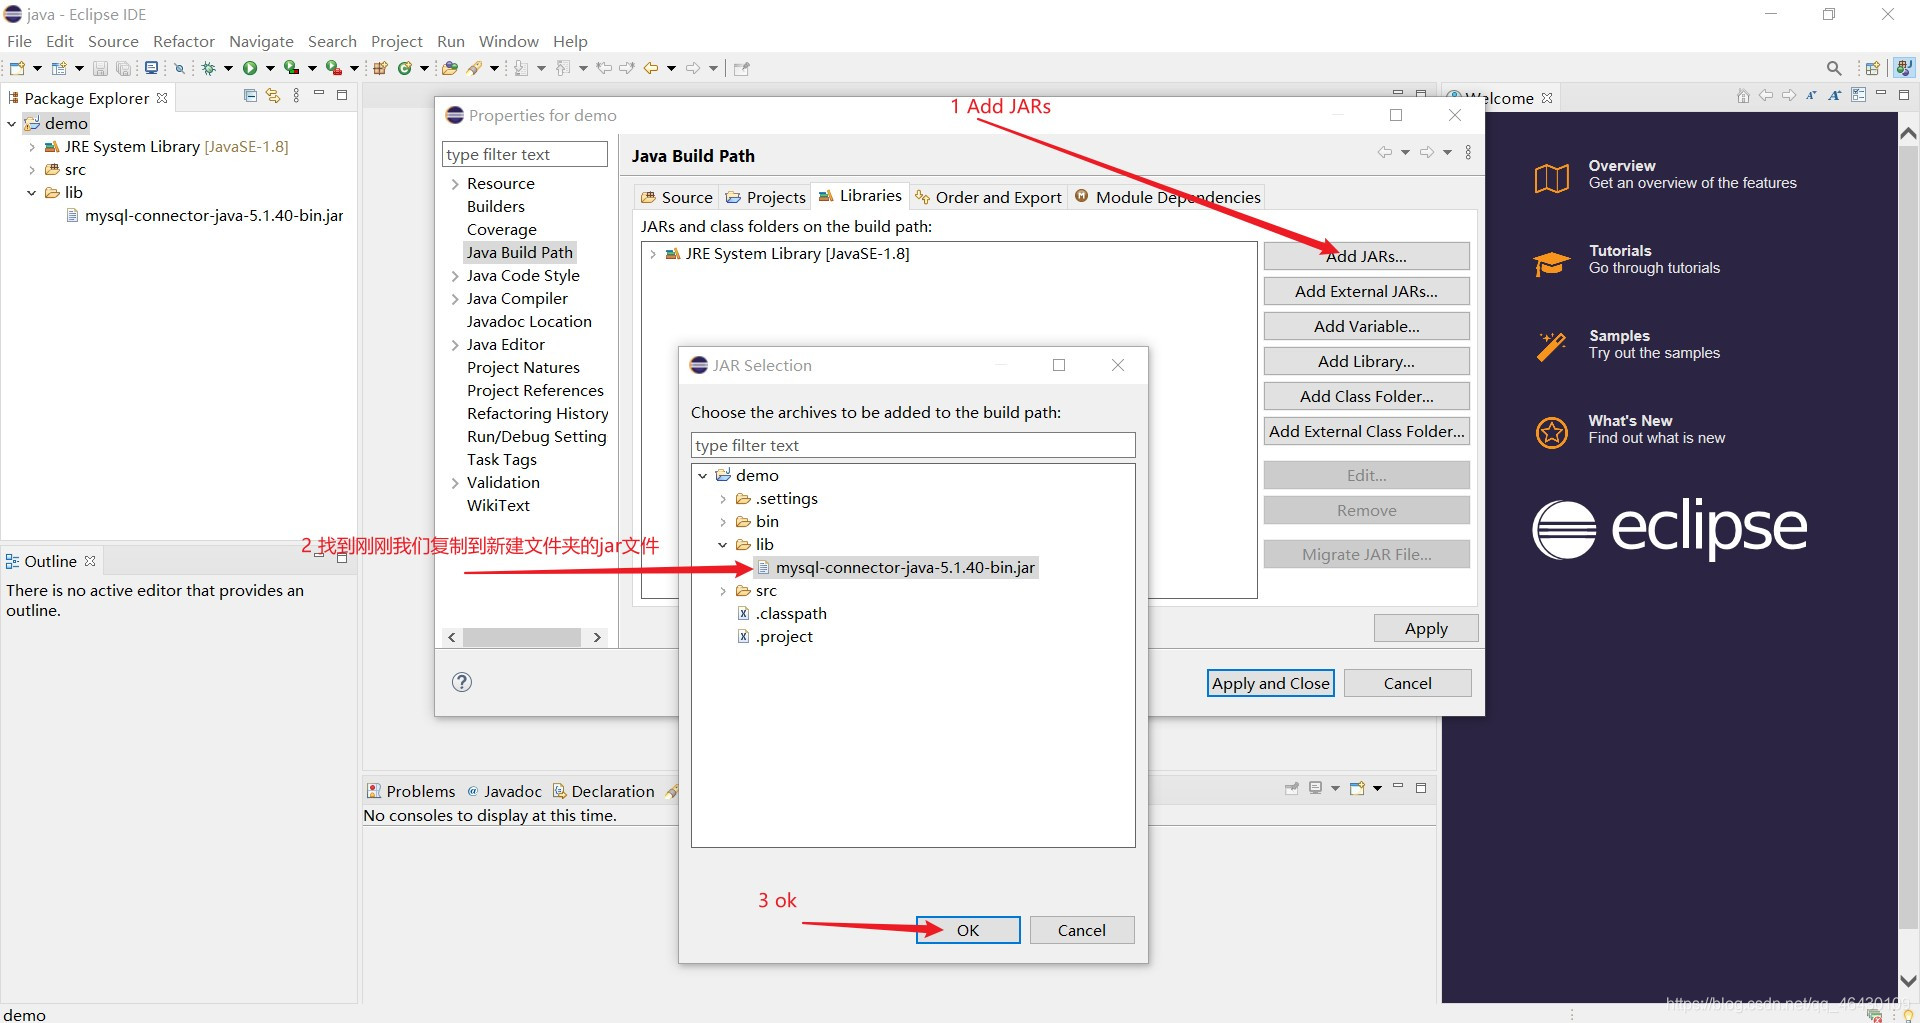Click the New file wizard icon

(x=17, y=68)
